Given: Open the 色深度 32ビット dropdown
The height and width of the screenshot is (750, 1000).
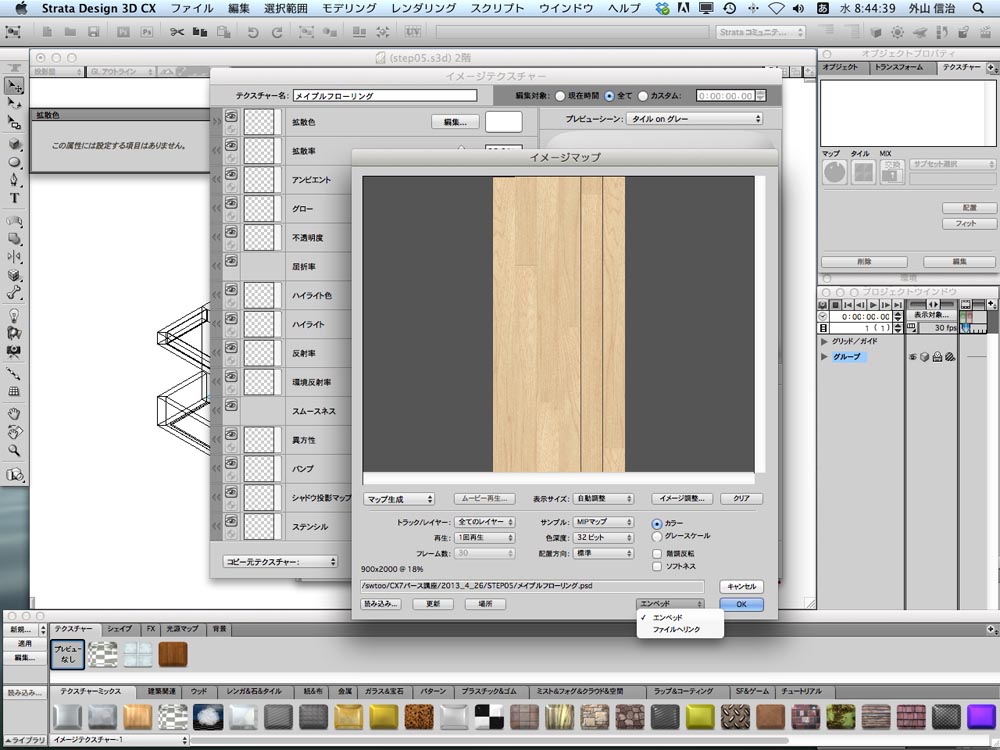Looking at the screenshot, I should (603, 538).
